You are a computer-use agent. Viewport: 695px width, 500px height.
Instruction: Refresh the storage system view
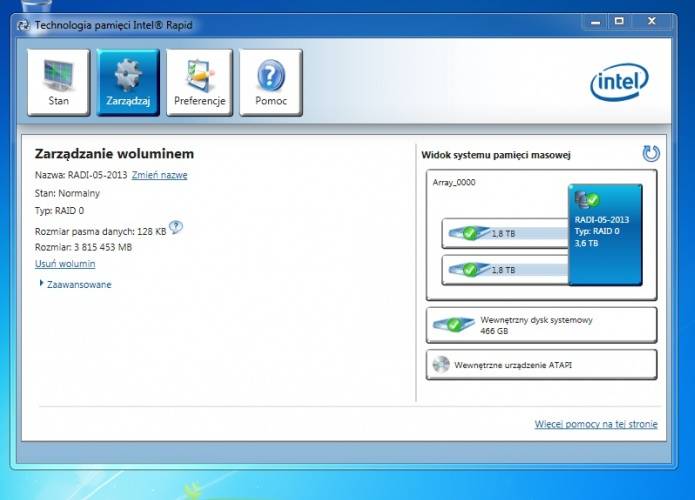651,154
